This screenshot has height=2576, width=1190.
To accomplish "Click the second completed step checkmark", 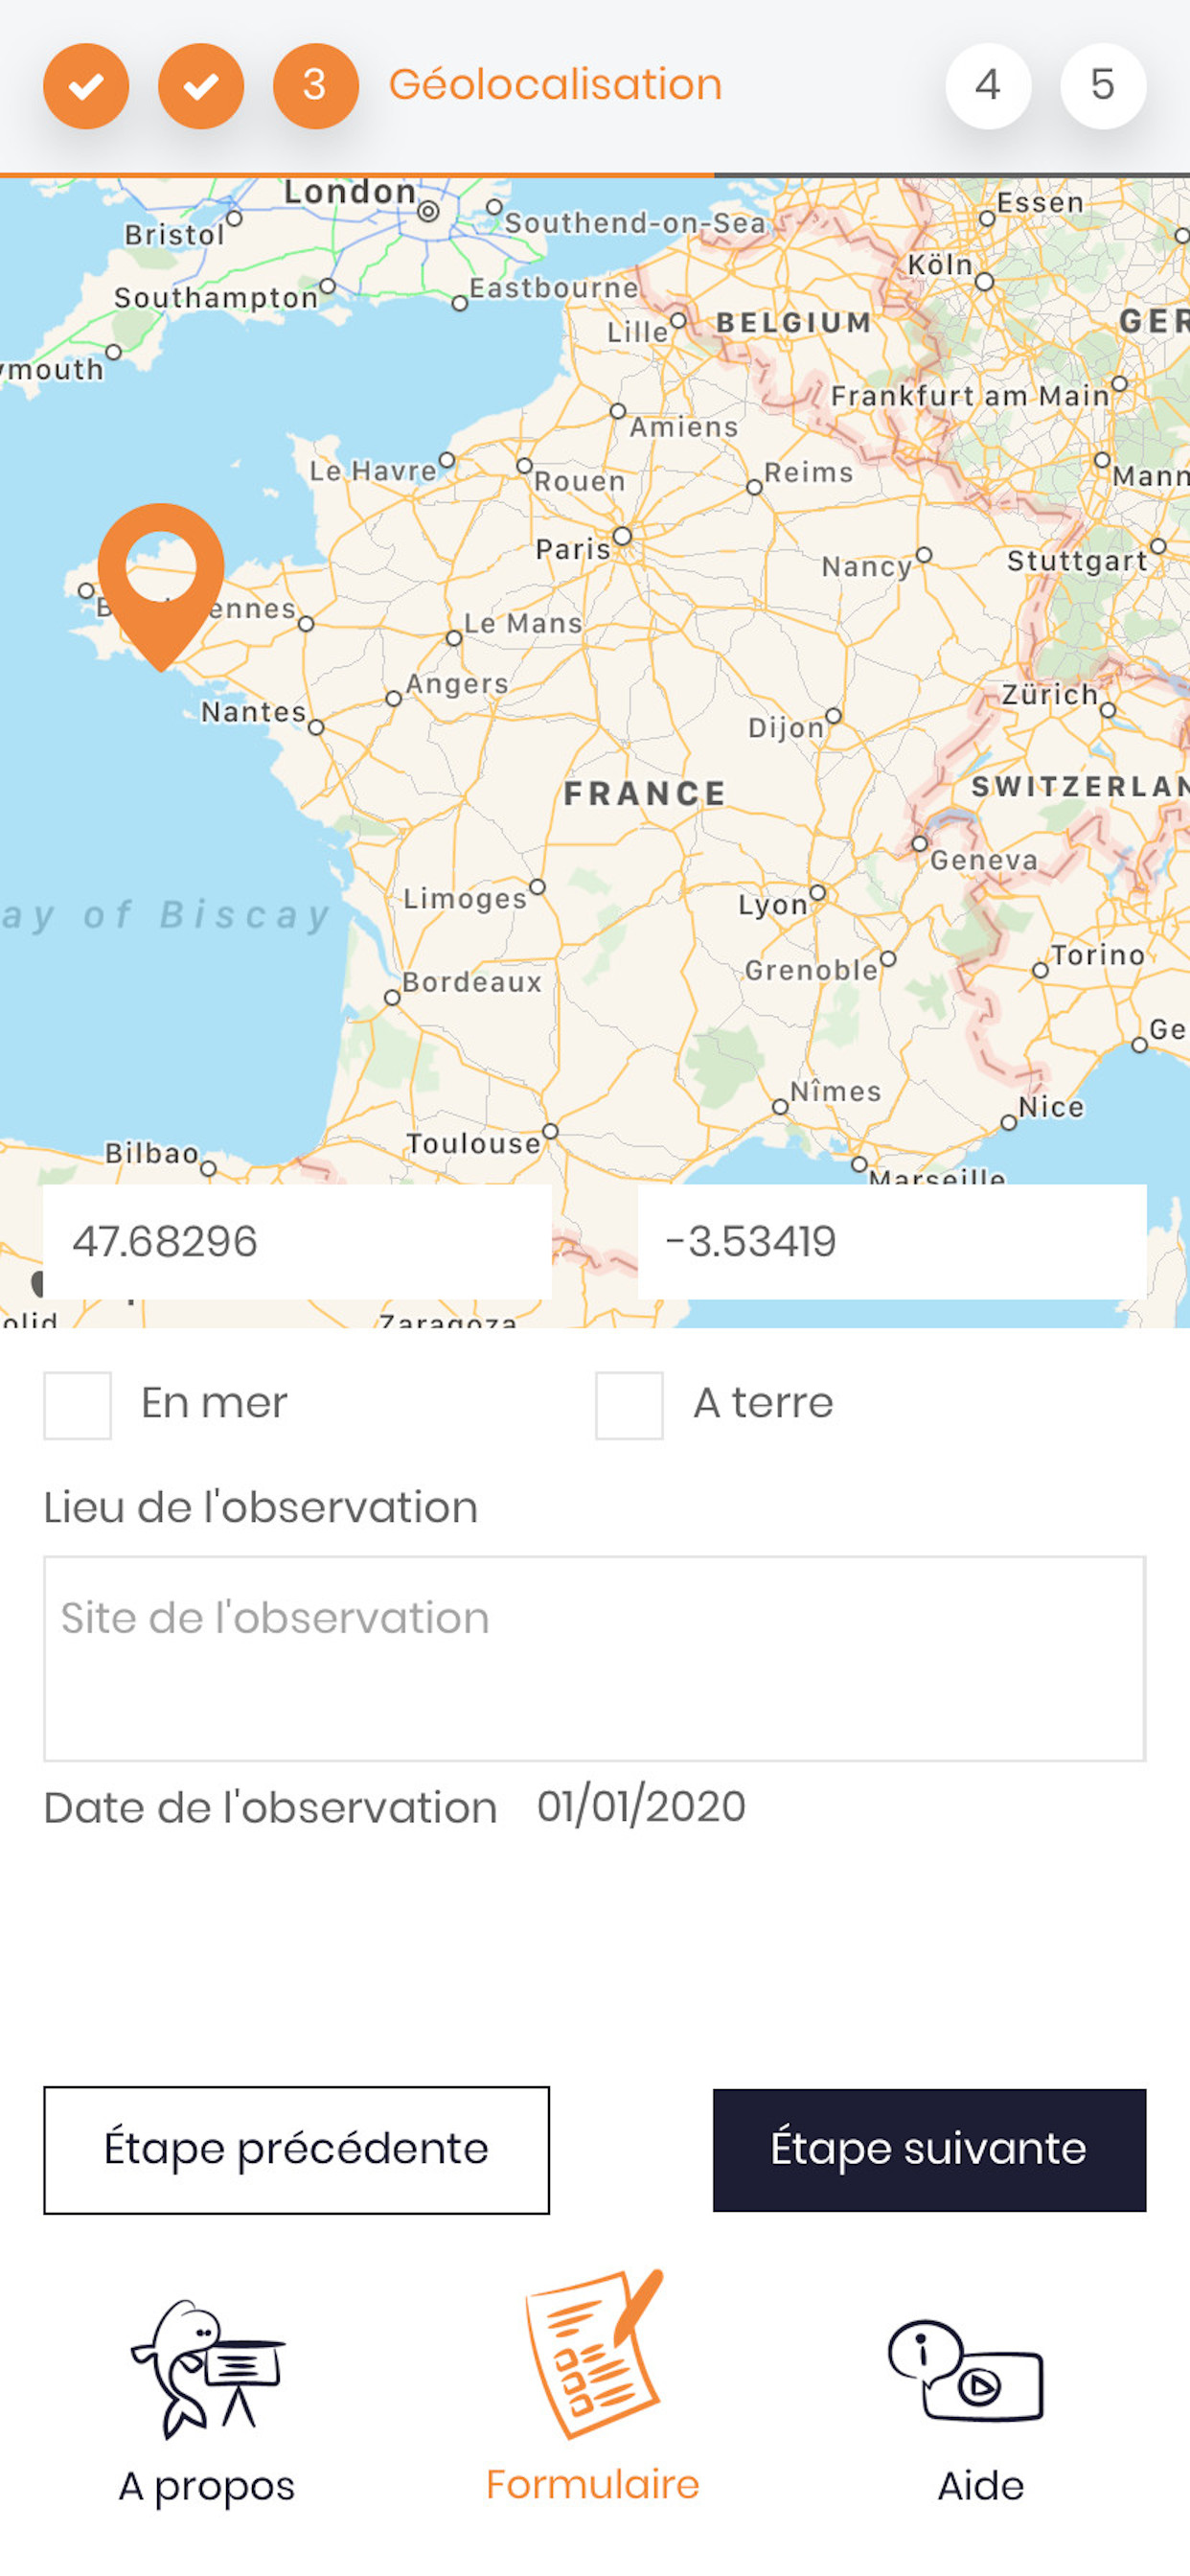I will (201, 86).
